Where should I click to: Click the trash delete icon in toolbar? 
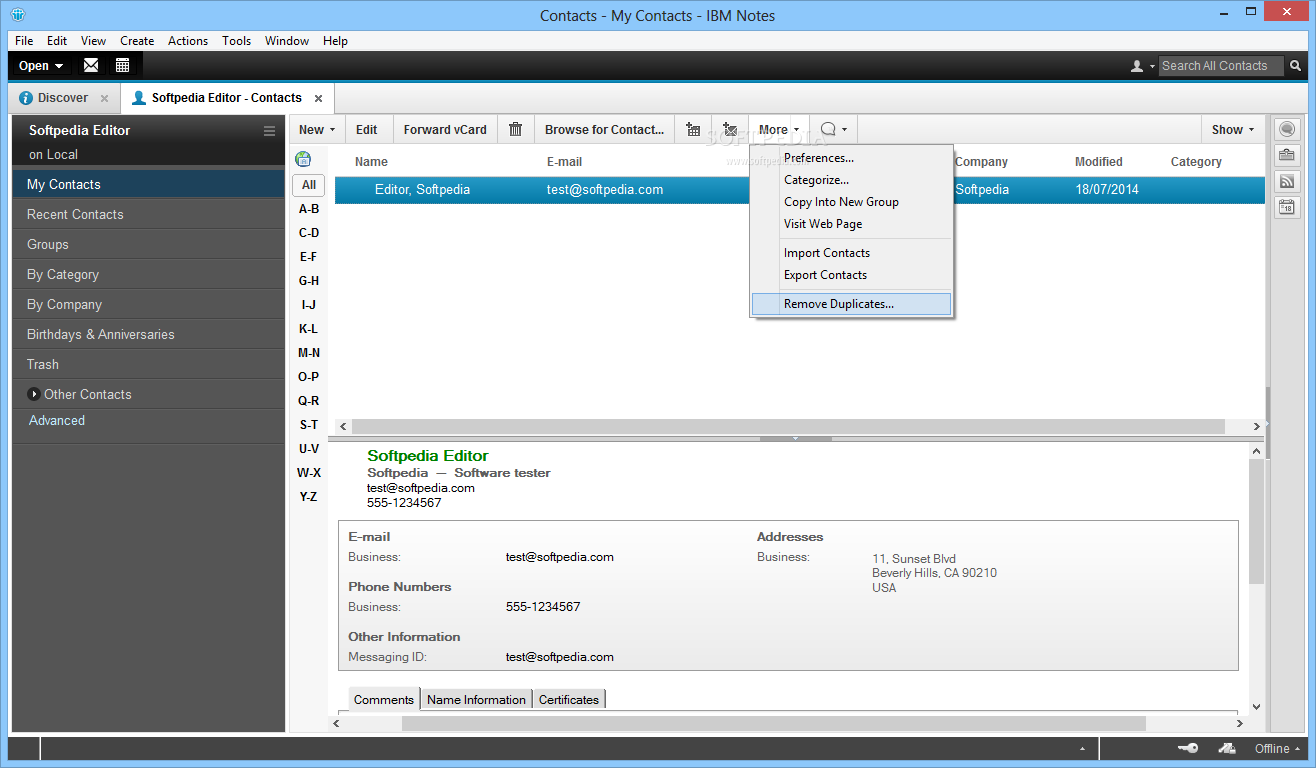(x=515, y=129)
